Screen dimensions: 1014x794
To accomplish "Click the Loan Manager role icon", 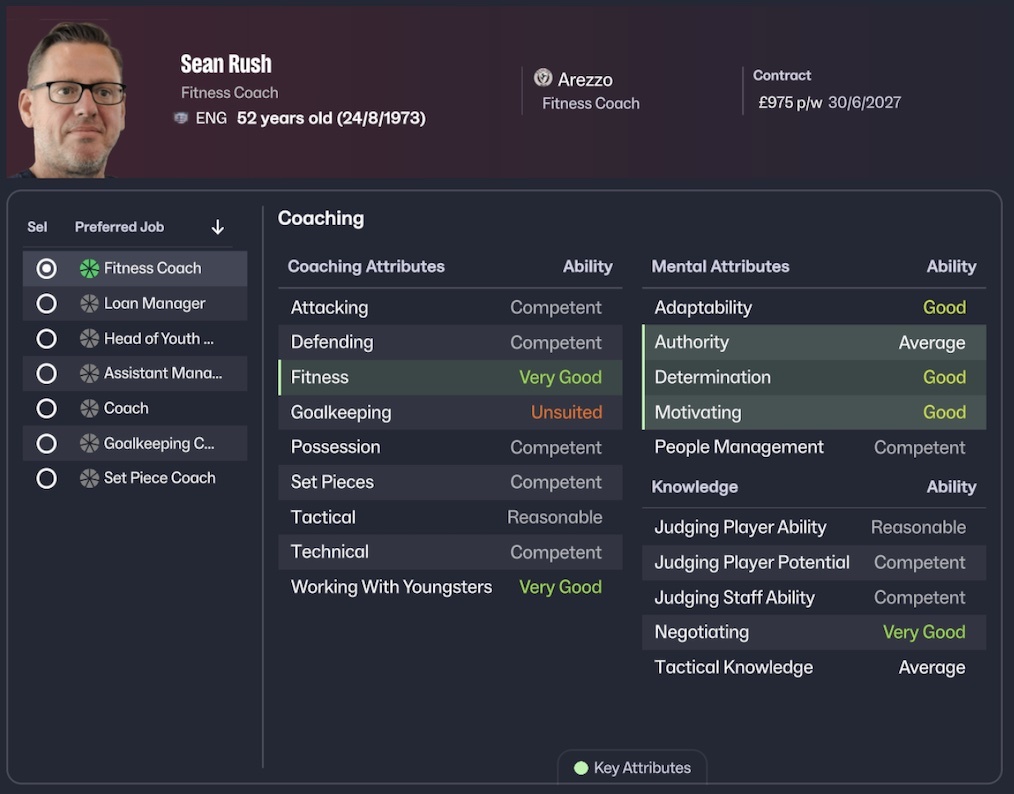I will [90, 303].
